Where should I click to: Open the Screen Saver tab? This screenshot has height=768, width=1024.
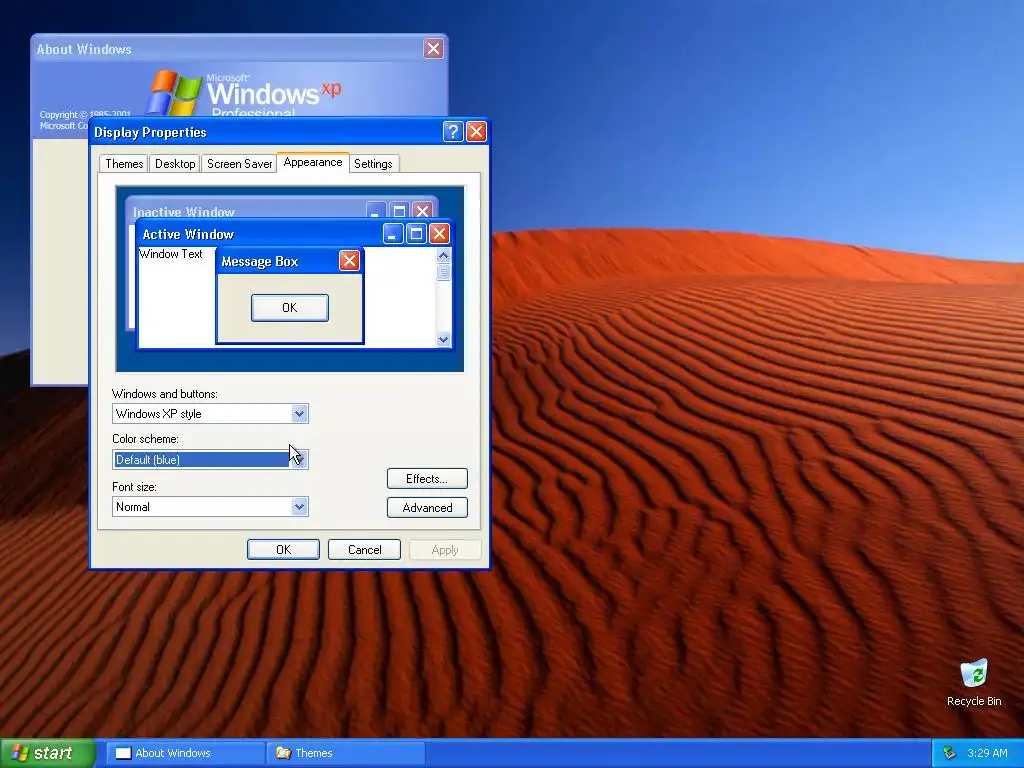239,164
